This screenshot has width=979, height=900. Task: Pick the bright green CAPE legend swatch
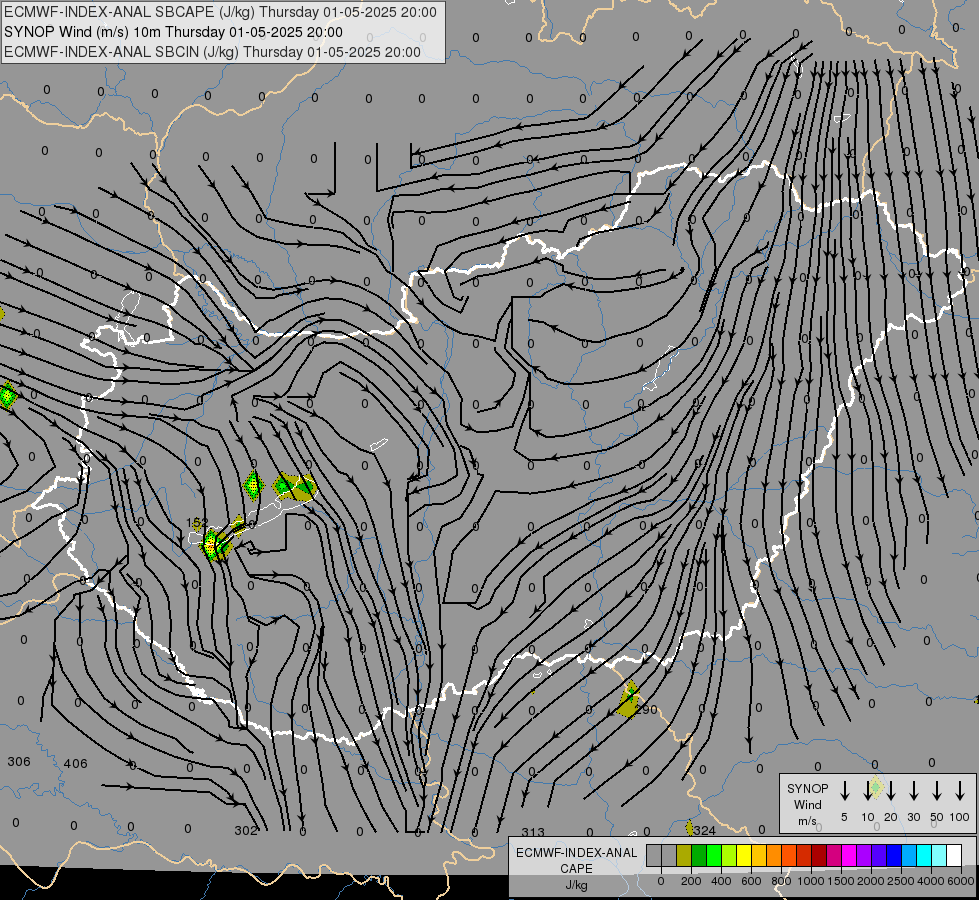714,856
